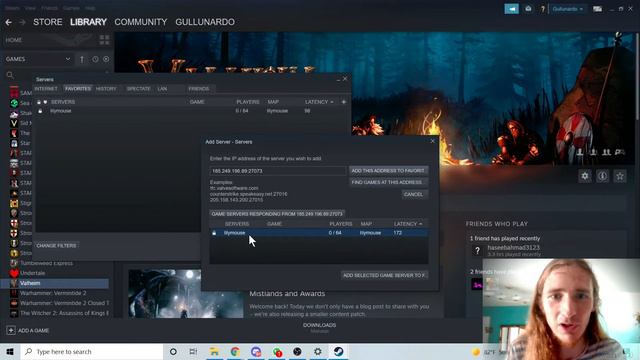The width and height of the screenshot is (640, 360).
Task: Switch to FRIENDS tab in Servers window
Action: pos(199,89)
